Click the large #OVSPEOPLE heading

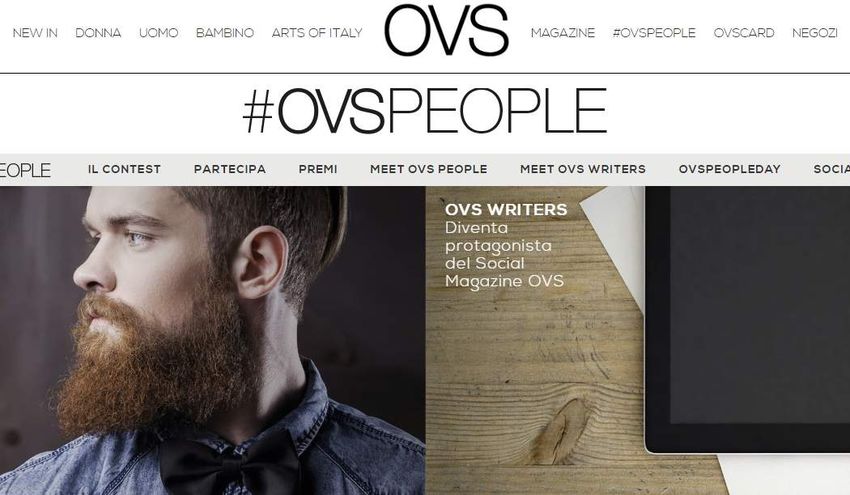pyautogui.click(x=424, y=111)
